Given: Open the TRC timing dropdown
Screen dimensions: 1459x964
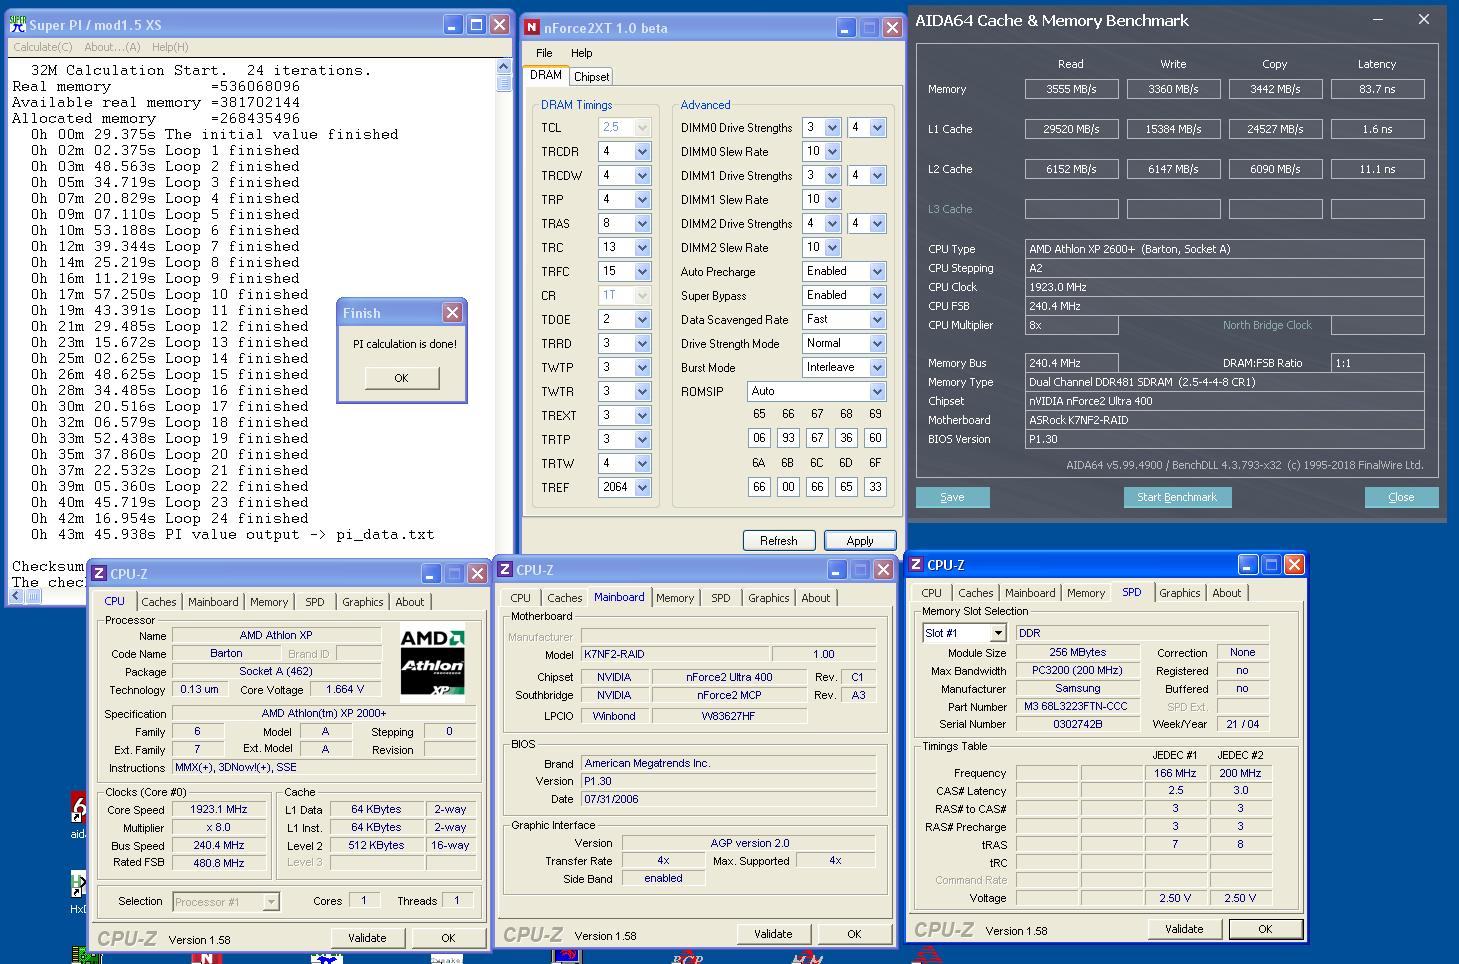Looking at the screenshot, I should point(642,247).
